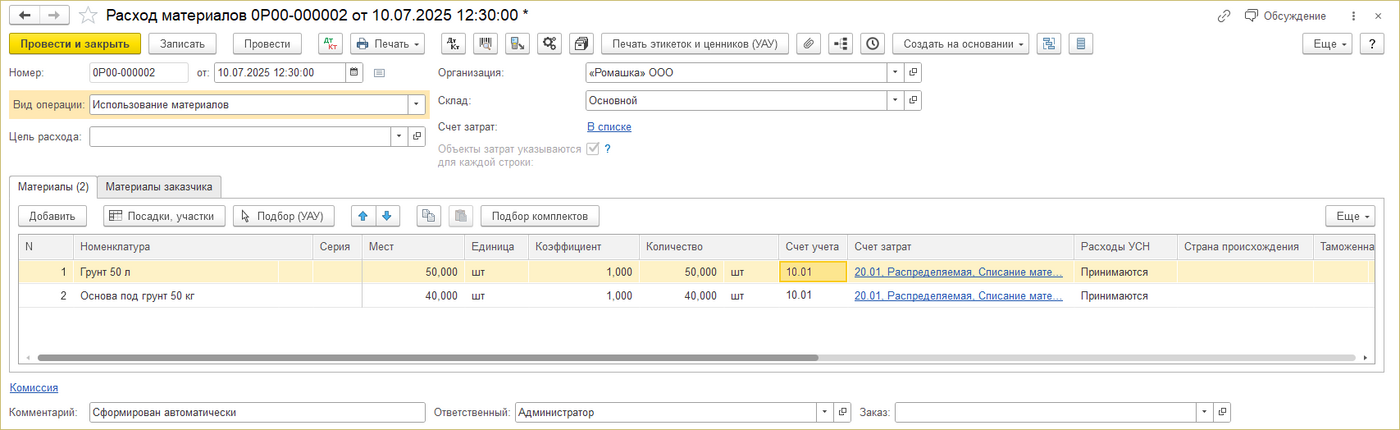Move row down with blue arrow
Viewport: 1400px width, 430px height.
coord(387,216)
